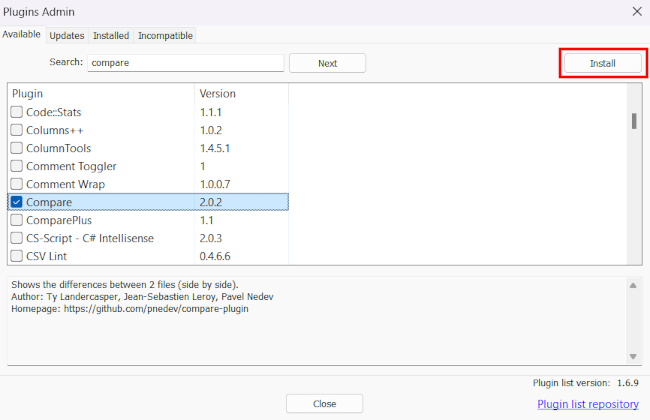Enable the Columns++ plugin checkbox
The height and width of the screenshot is (420, 650).
coord(17,130)
